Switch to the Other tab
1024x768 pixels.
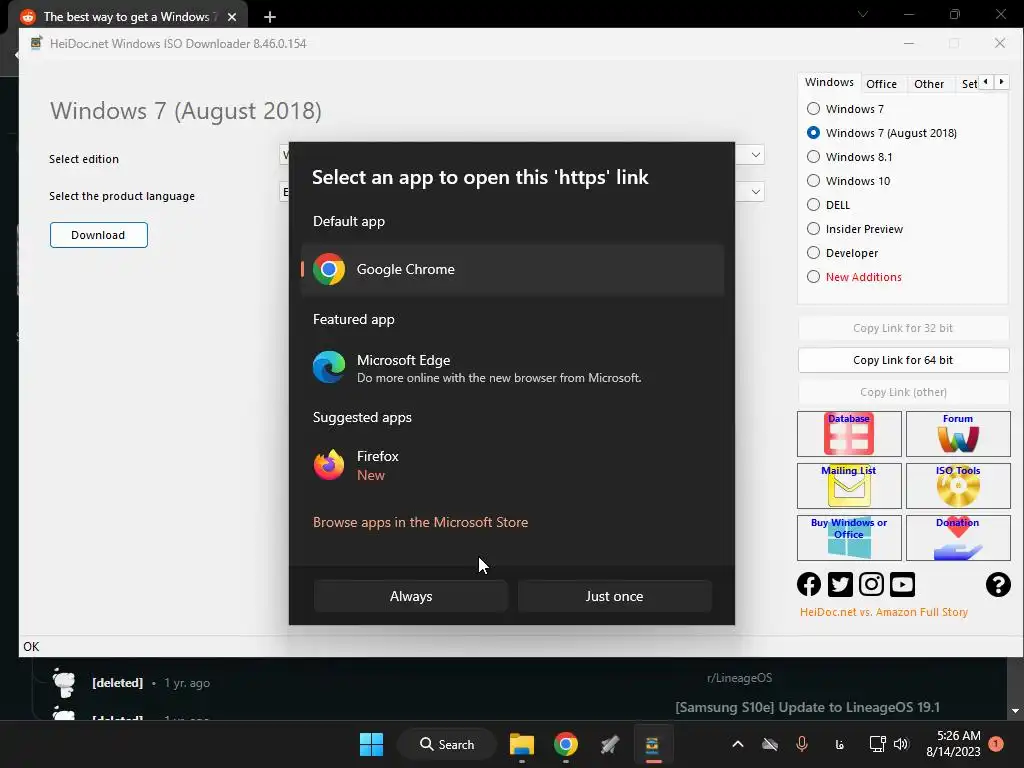929,84
